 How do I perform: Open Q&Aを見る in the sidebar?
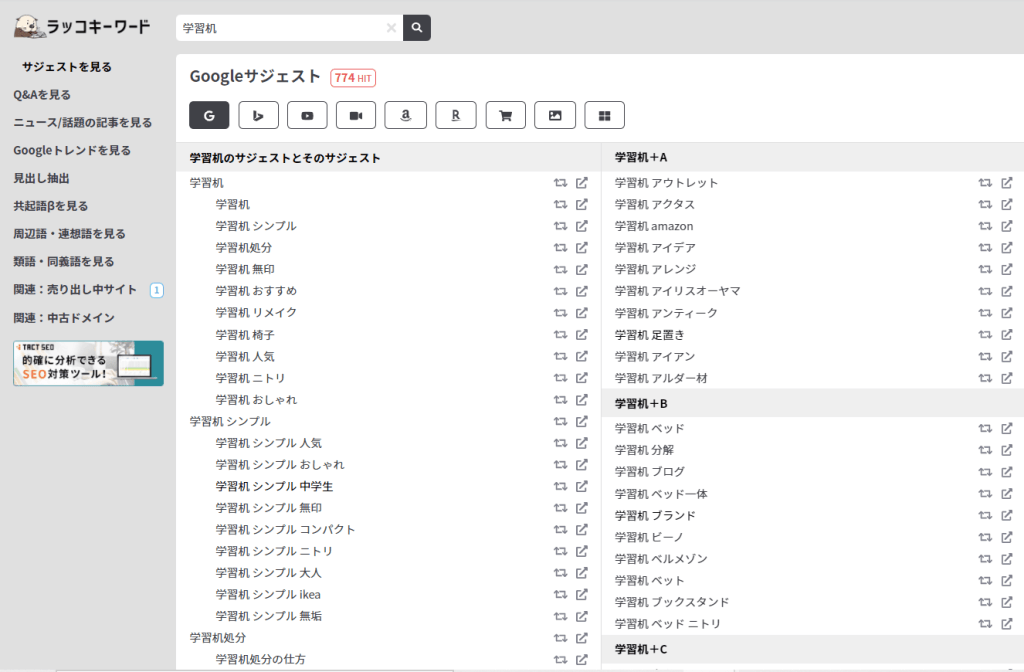[42, 95]
